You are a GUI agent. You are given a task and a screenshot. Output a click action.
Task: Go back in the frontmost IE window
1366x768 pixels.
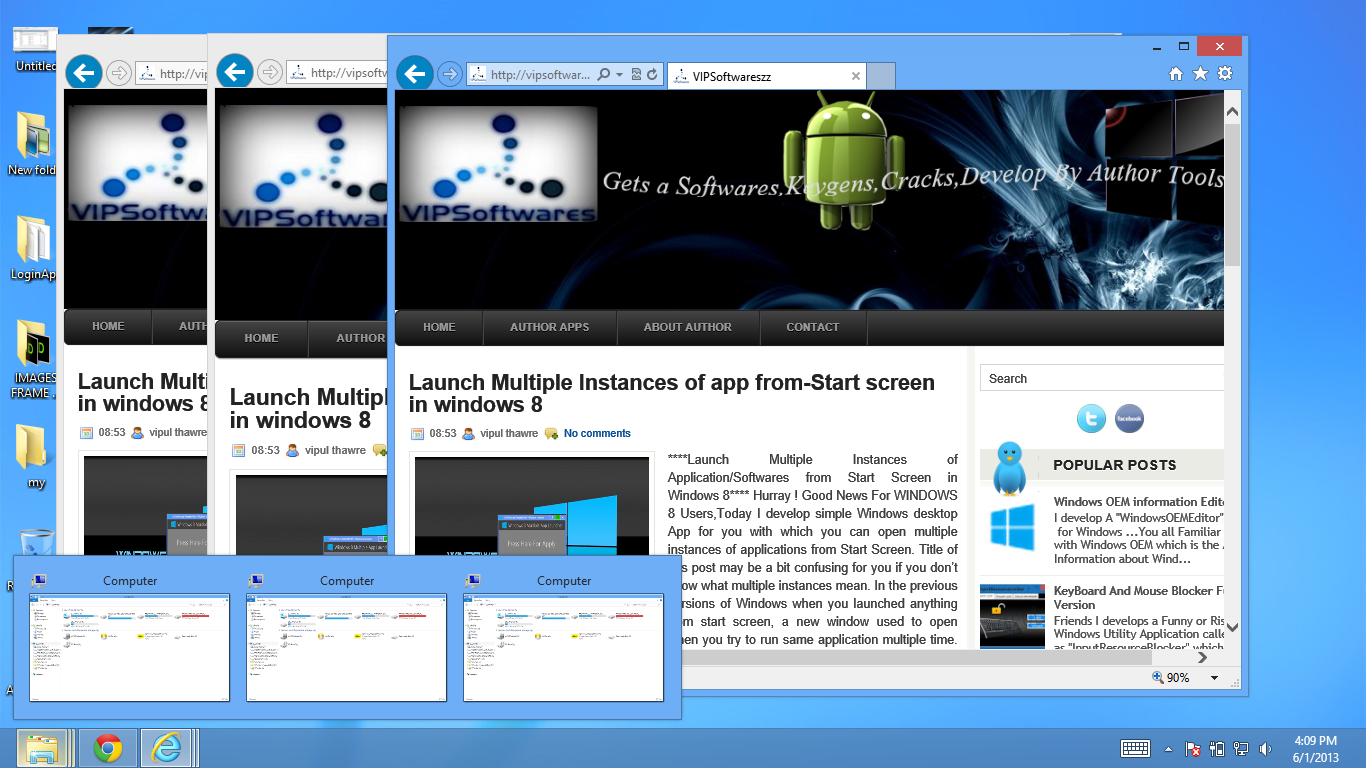pyautogui.click(x=414, y=74)
